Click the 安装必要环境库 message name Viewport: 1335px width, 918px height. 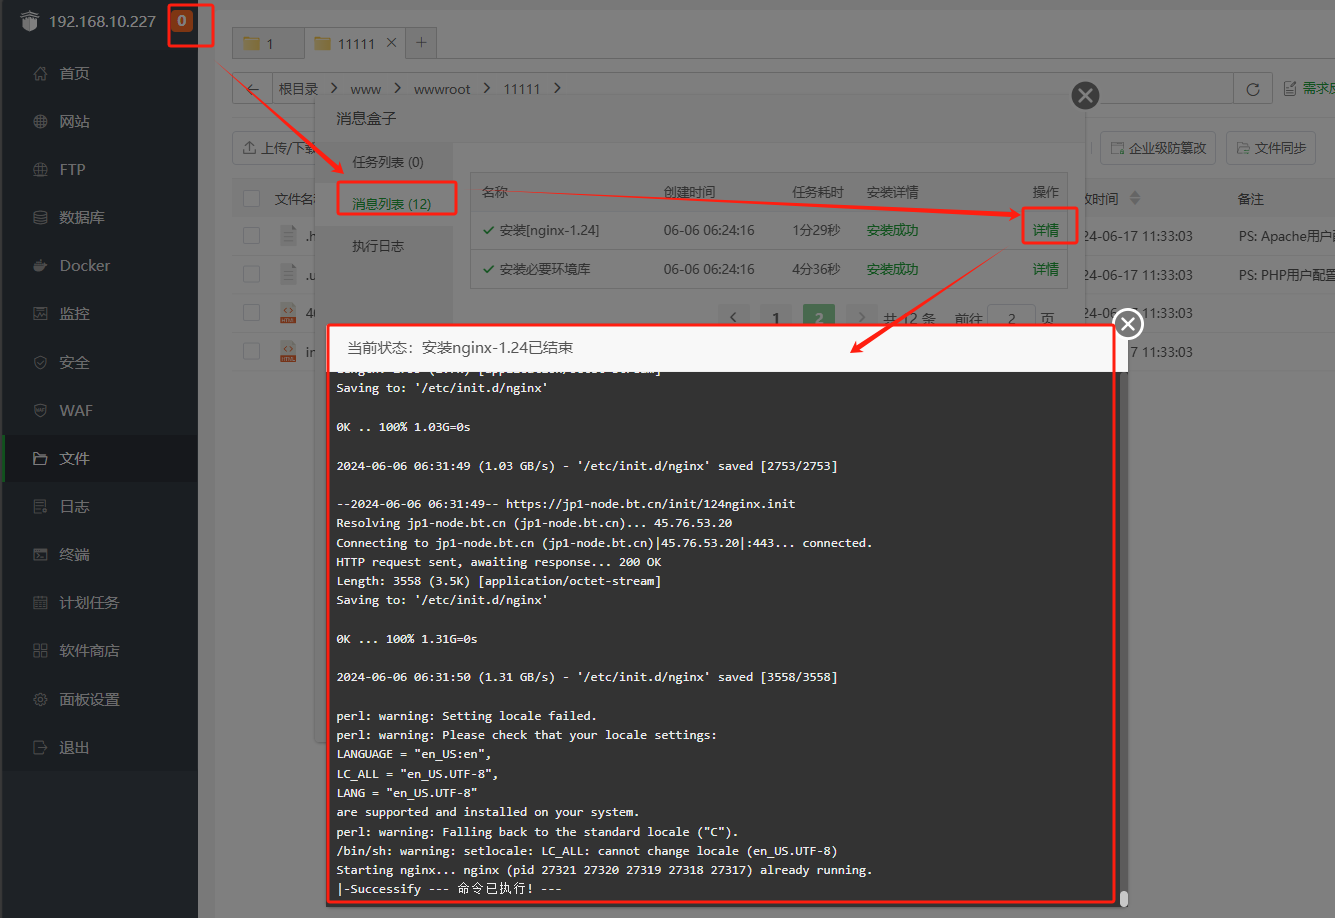tap(544, 269)
